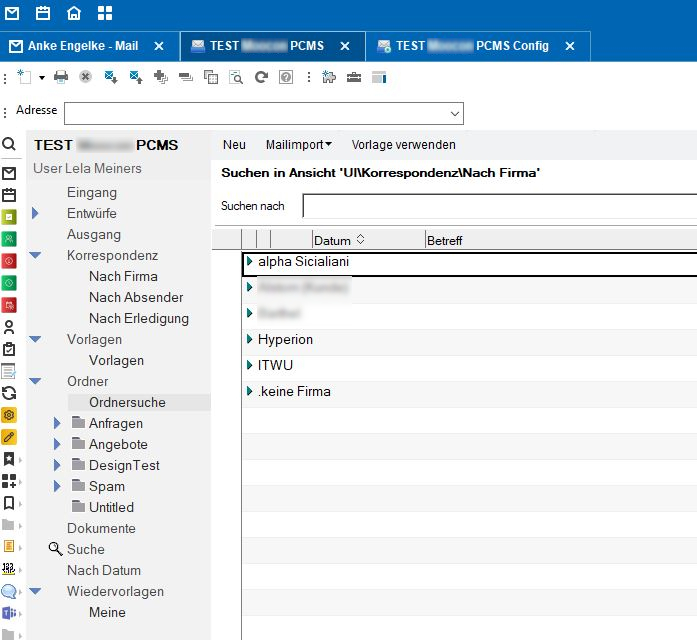This screenshot has width=697, height=640.
Task: Click the Suchen nach input field
Action: click(498, 206)
